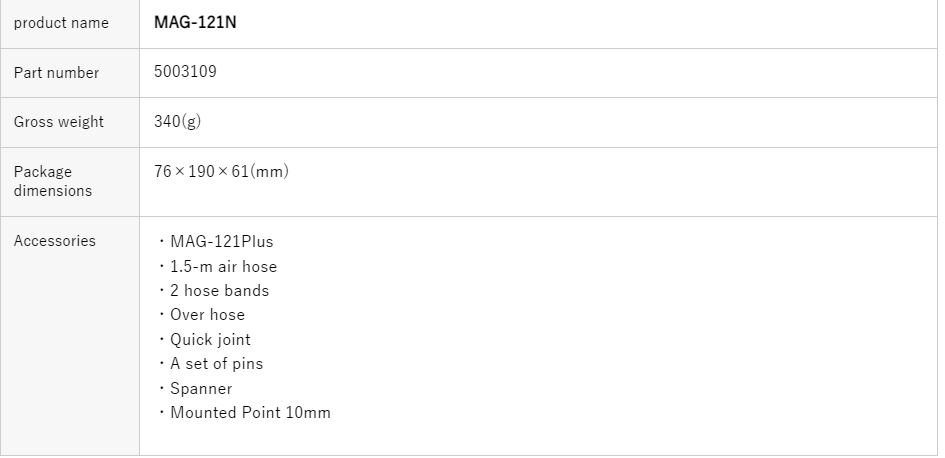Click the 'Quick joint' accessory item
This screenshot has height=458, width=945.
[x=210, y=340]
